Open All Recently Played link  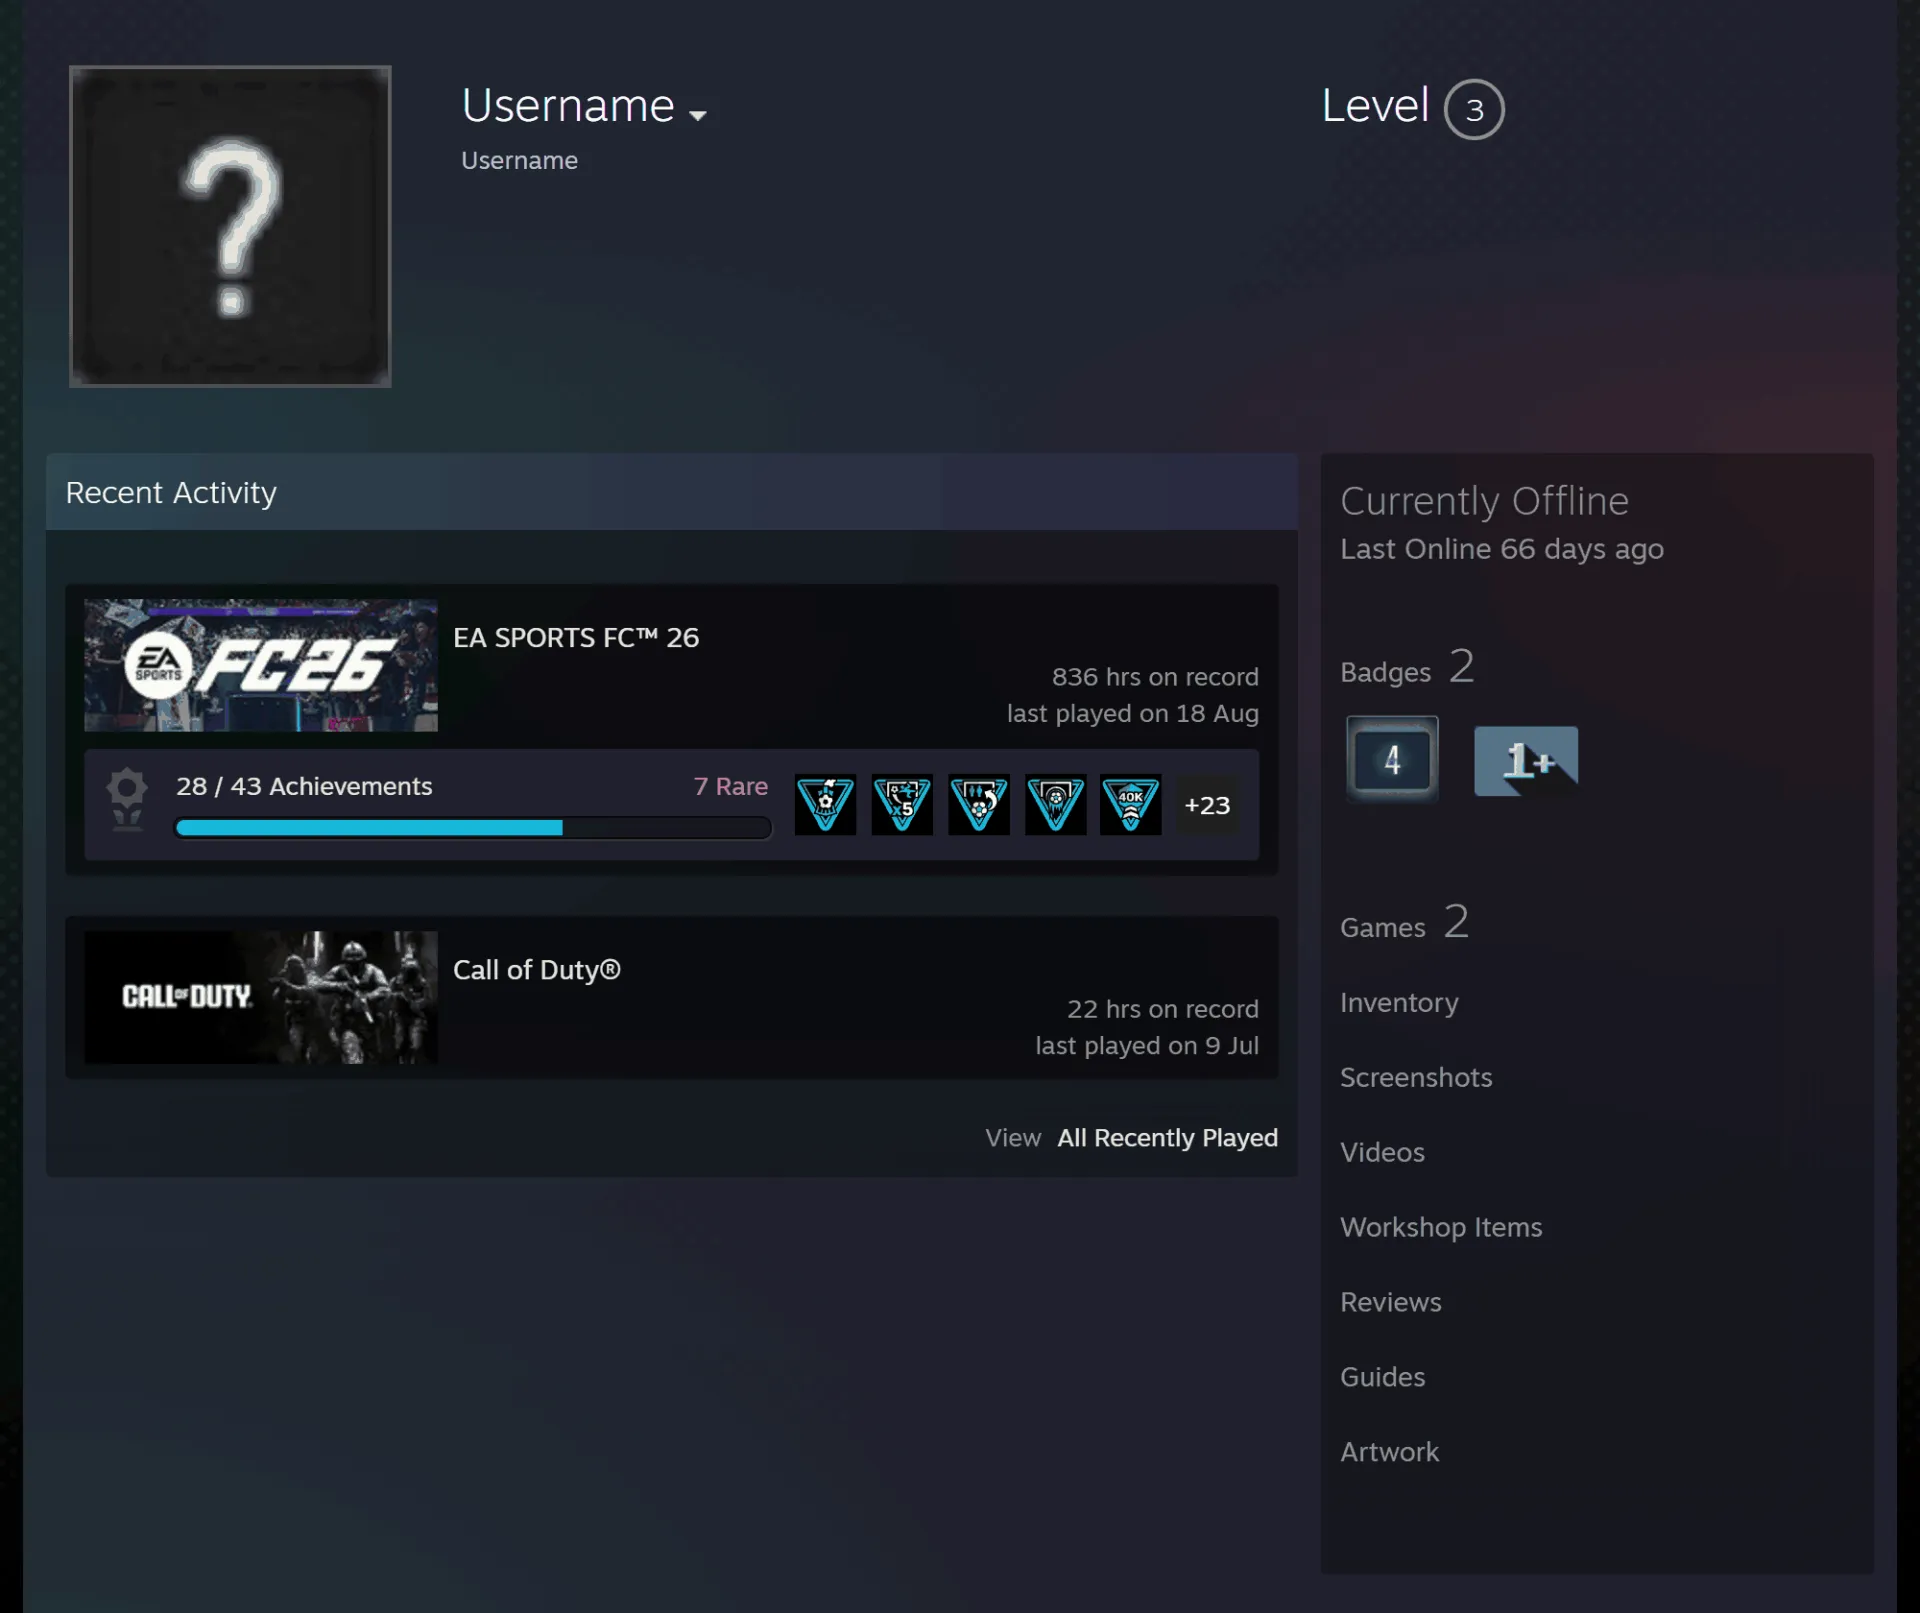coord(1167,1138)
